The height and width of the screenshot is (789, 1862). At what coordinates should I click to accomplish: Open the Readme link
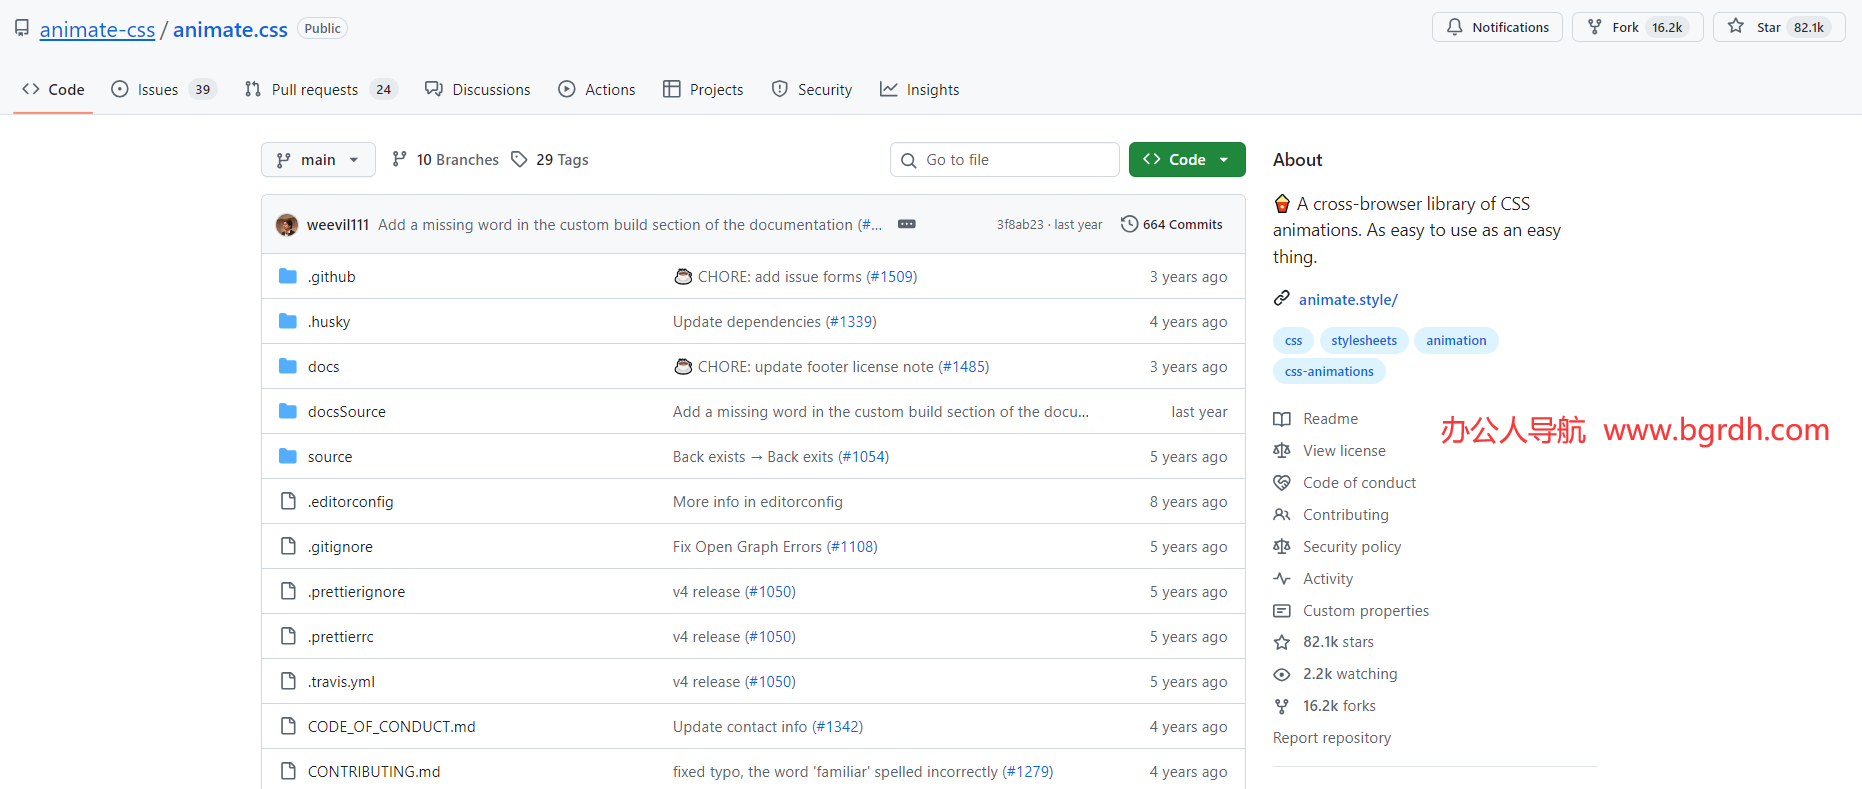1330,419
